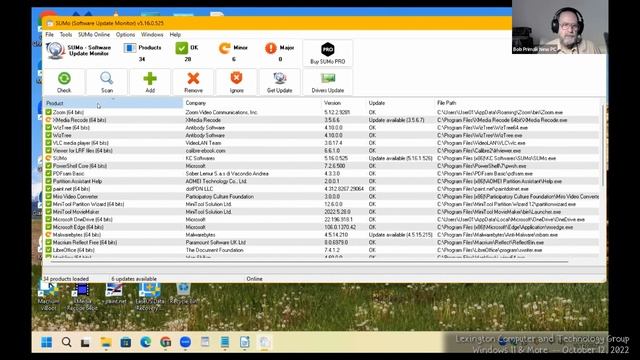Click the green check icon beside Zoom row
640x360 pixels.
point(49,112)
